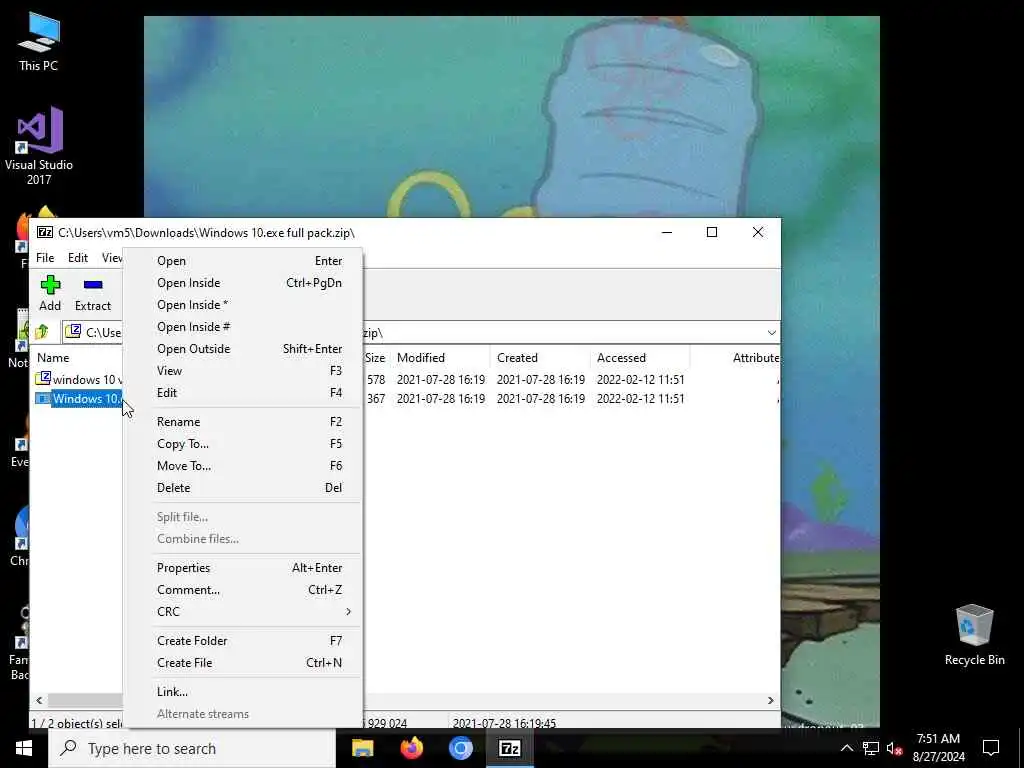1024x768 pixels.
Task: Click the Type here to search box
Action: (x=192, y=748)
